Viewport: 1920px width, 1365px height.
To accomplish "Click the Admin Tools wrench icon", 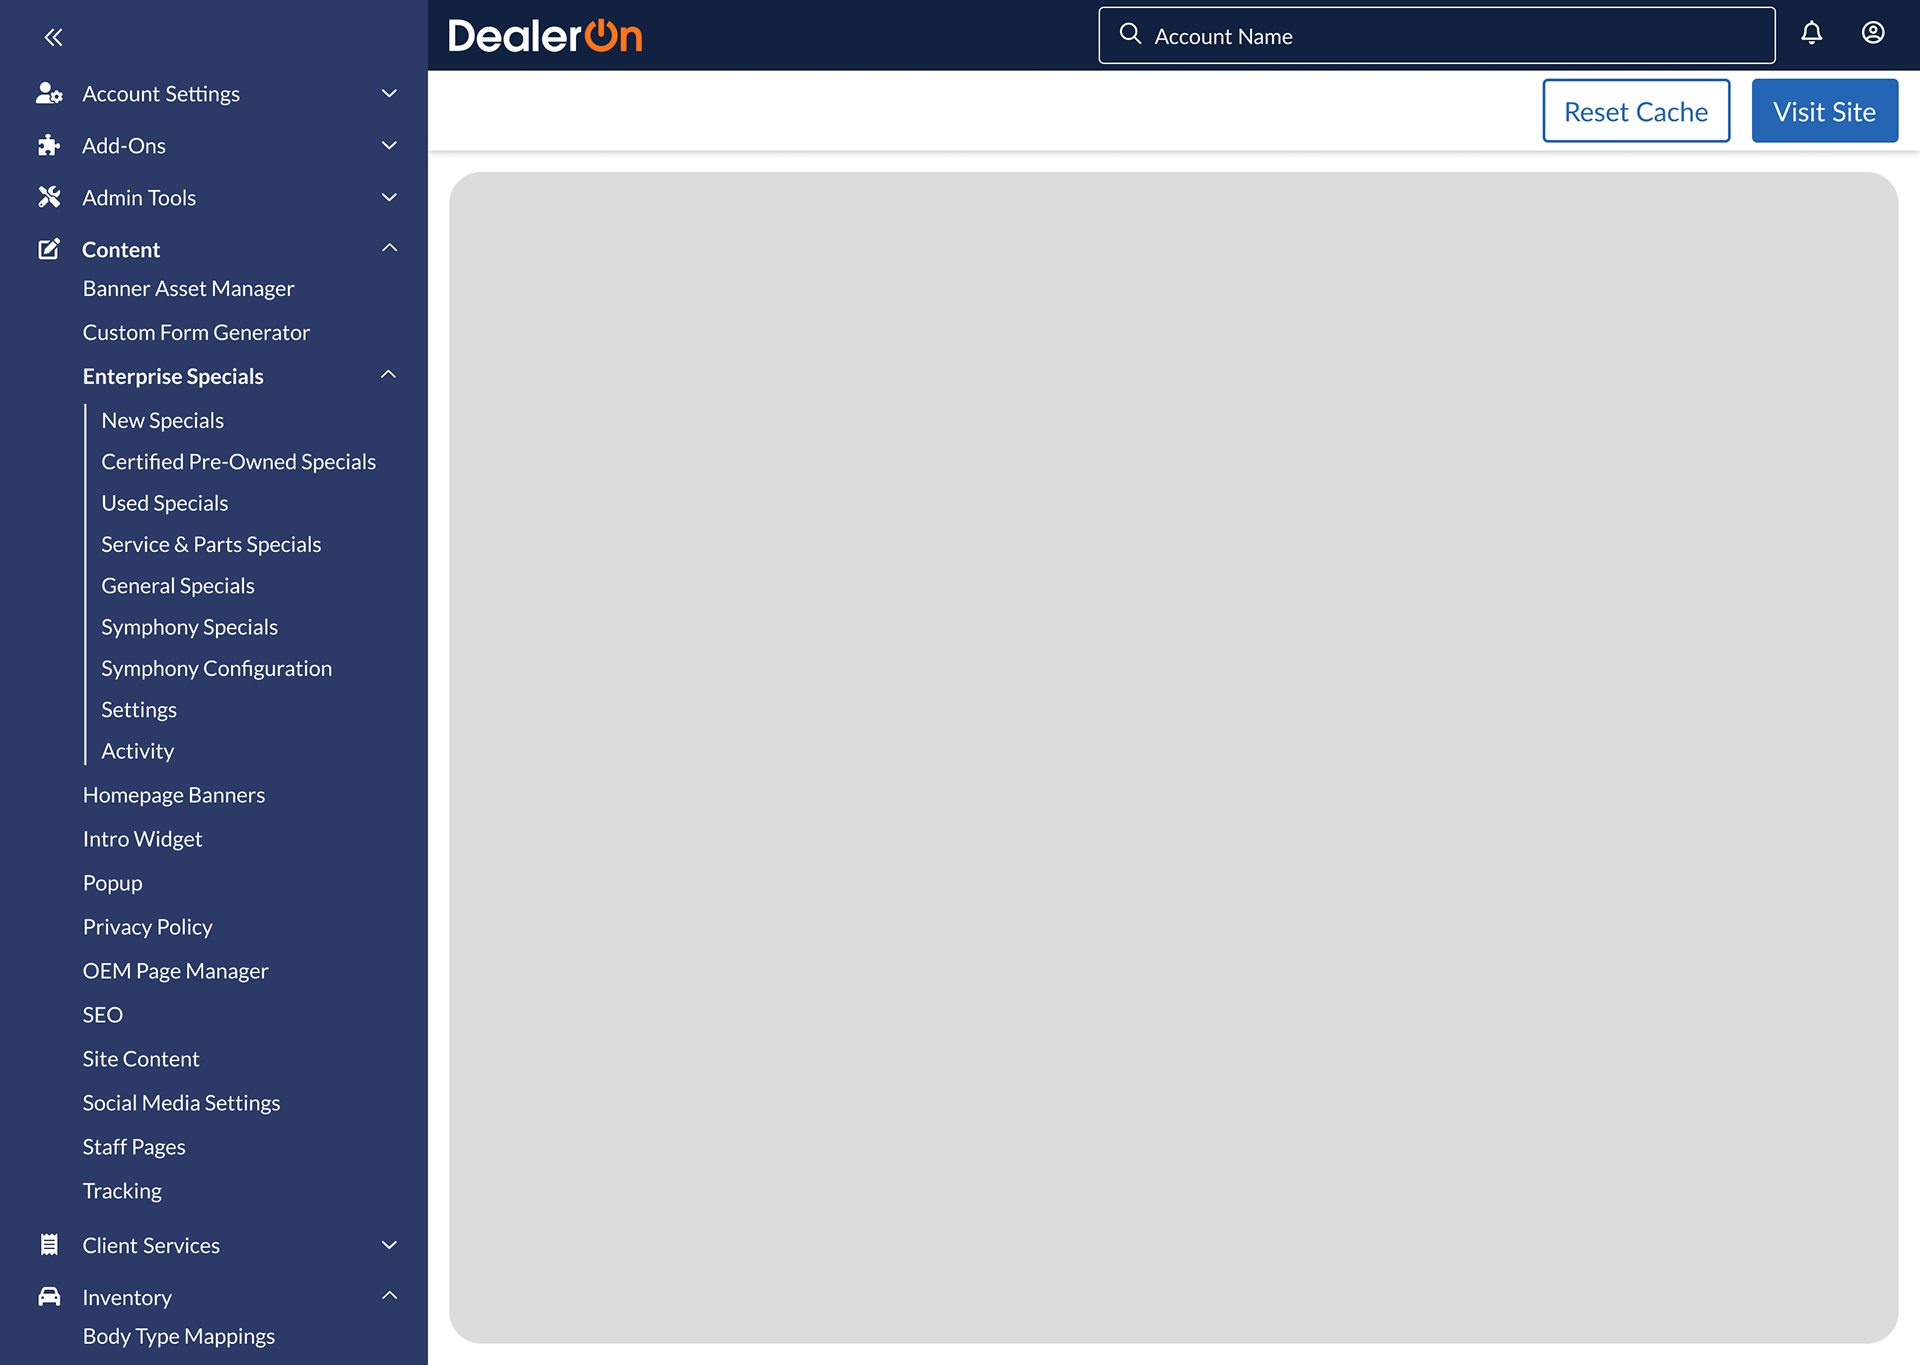I will (49, 197).
